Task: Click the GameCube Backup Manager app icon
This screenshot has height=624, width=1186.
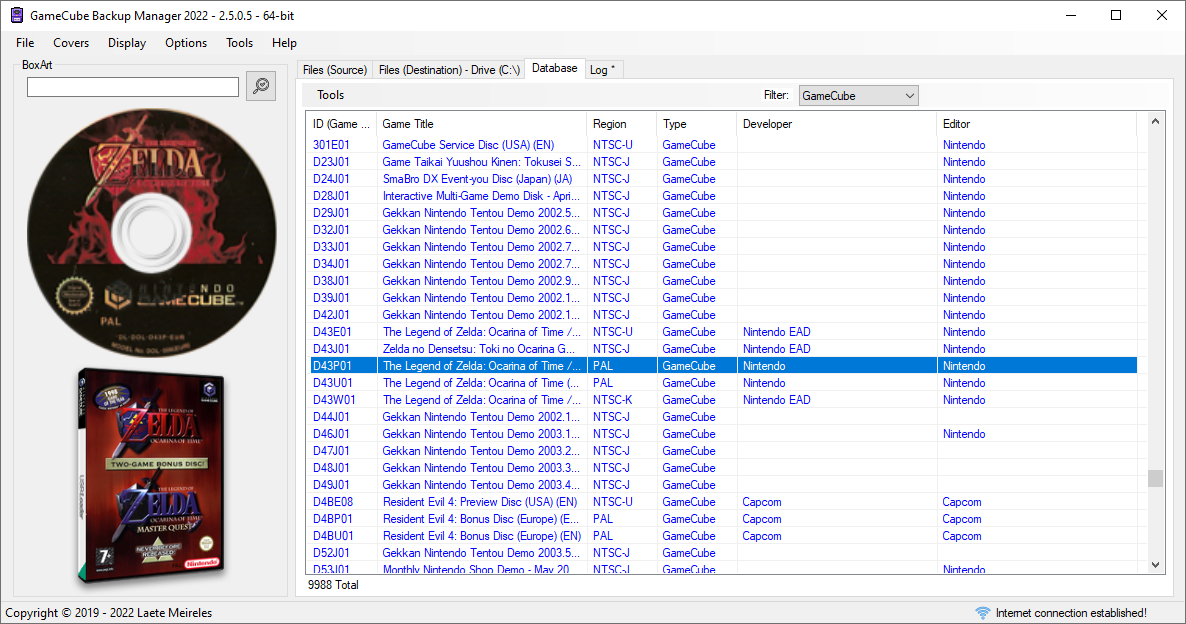Action: (17, 15)
